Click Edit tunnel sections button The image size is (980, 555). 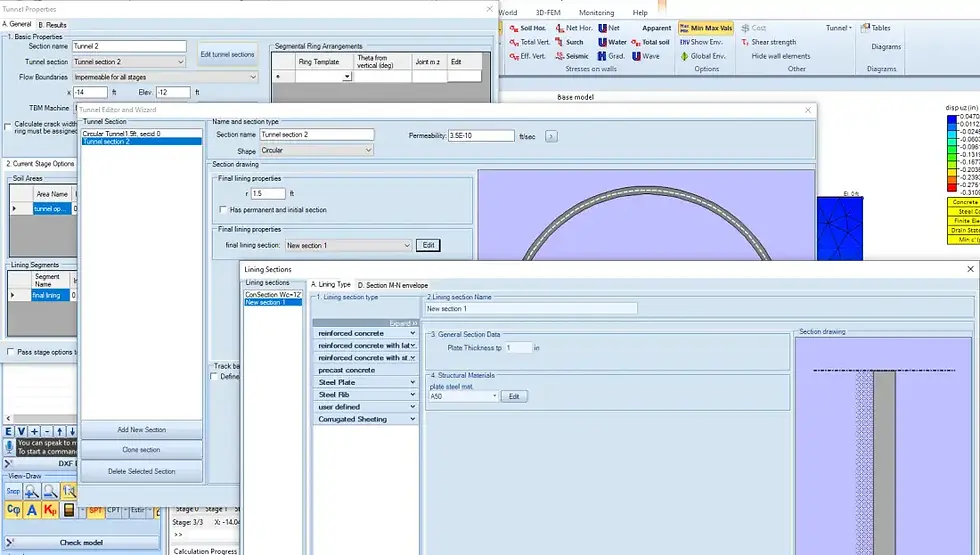click(228, 54)
